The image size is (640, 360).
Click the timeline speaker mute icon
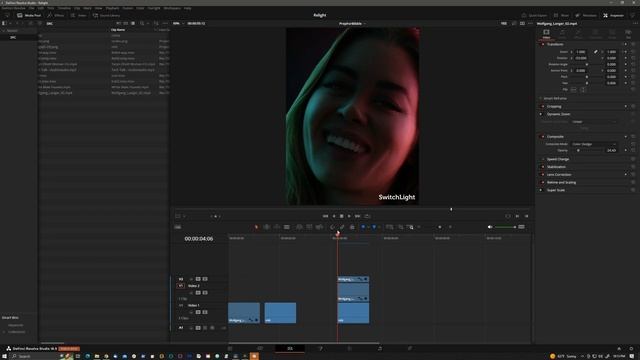490,227
